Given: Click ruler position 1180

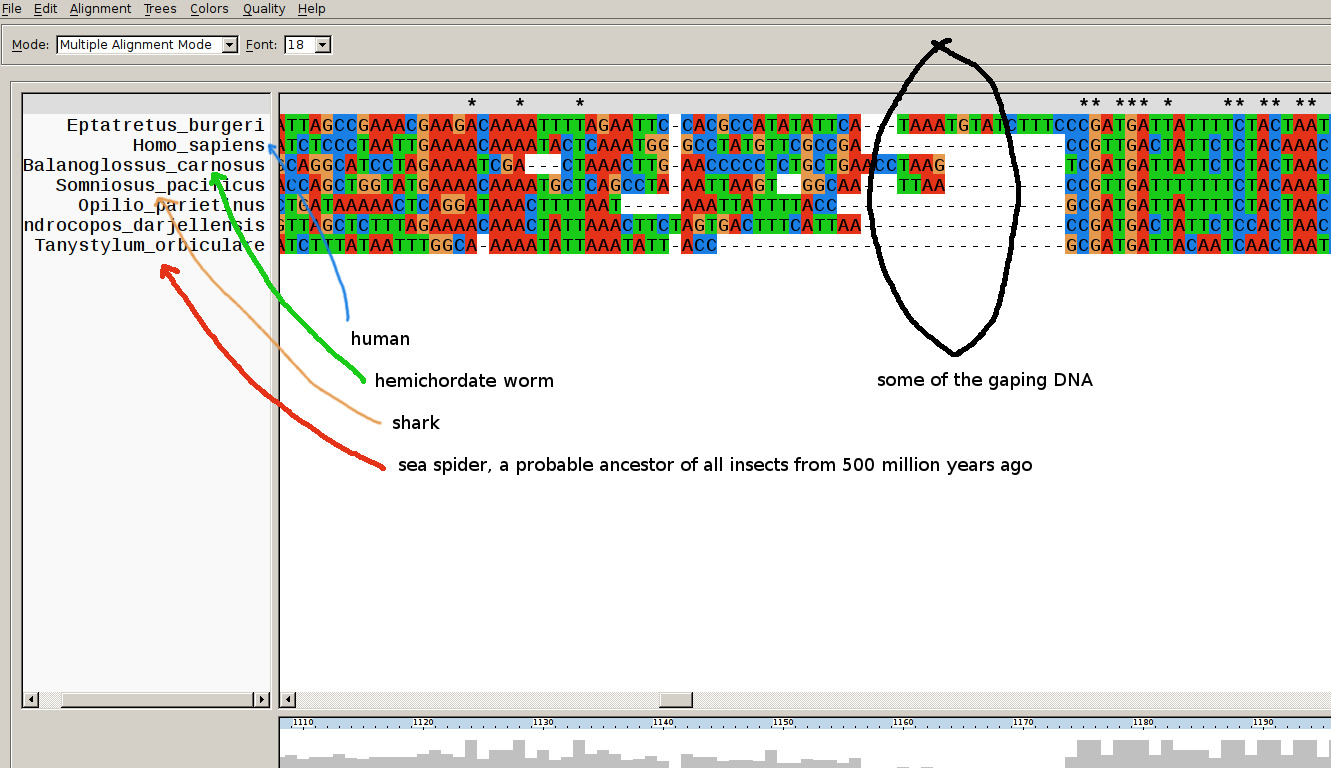Looking at the screenshot, I should point(1143,722).
